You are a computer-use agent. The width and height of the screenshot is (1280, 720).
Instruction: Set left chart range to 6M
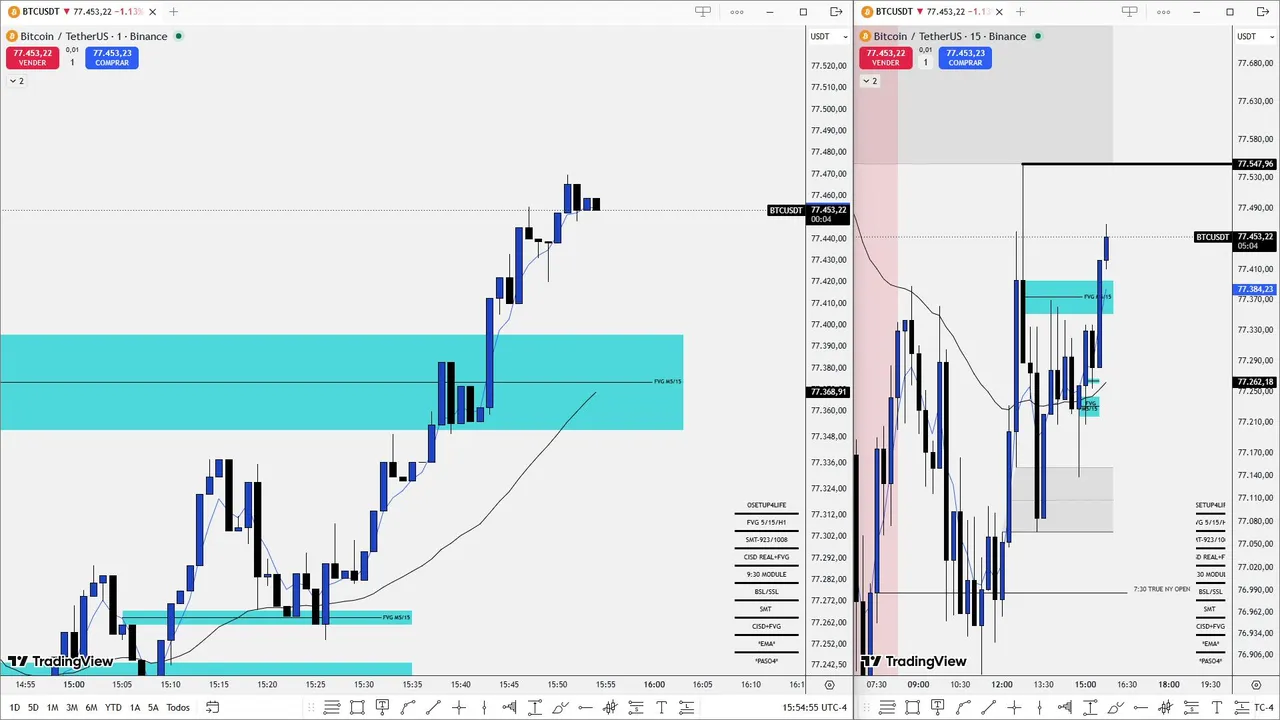pyautogui.click(x=91, y=707)
